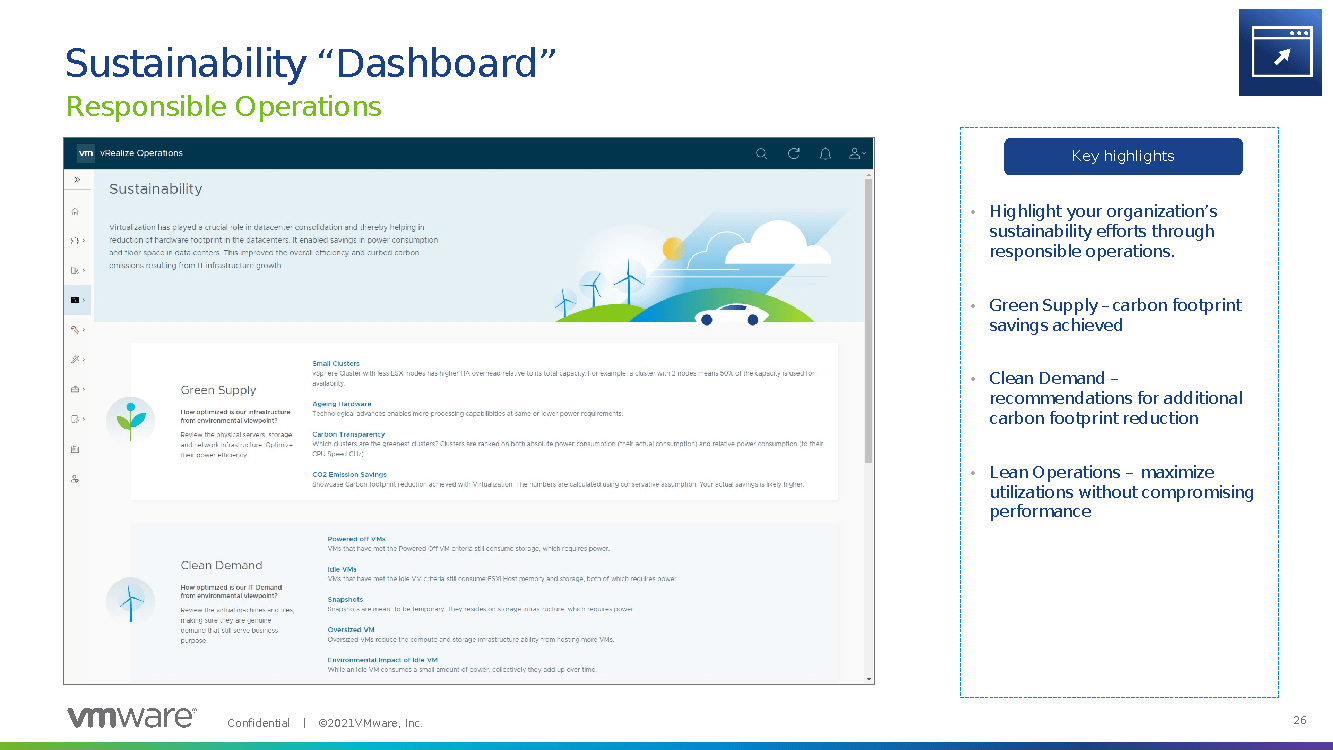Image resolution: width=1333 pixels, height=750 pixels.
Task: Open the Small Clusters link
Action: pos(336,364)
